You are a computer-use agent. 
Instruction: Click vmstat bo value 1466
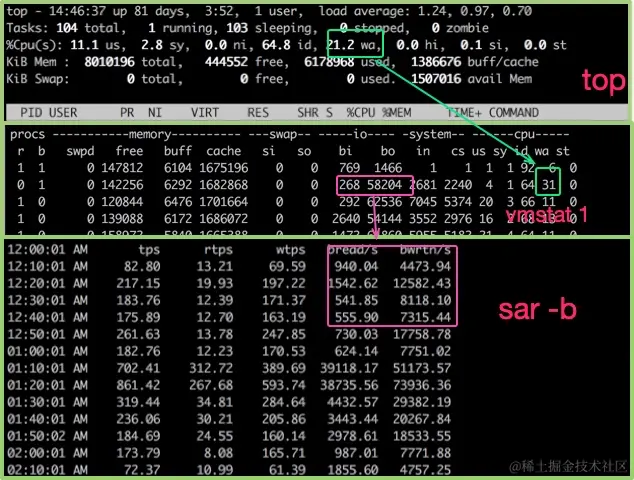pos(388,168)
